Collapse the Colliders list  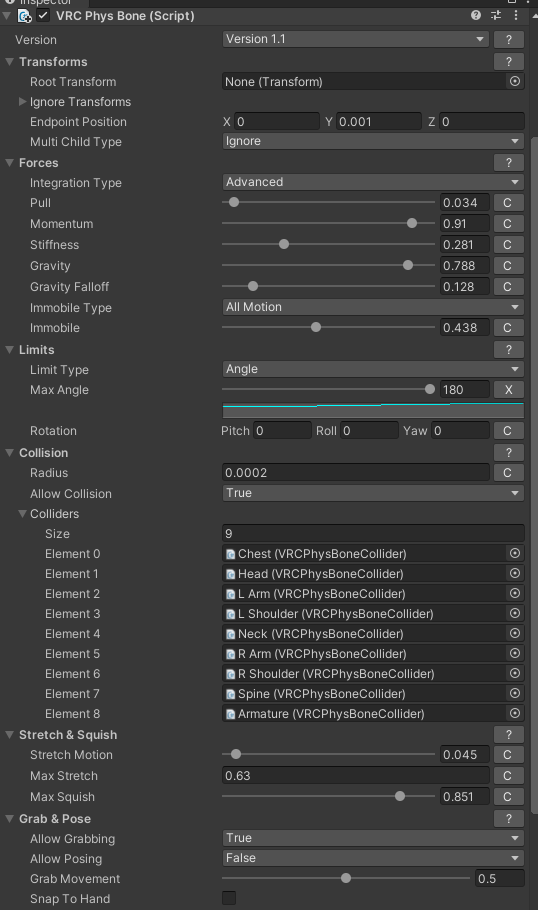(23, 514)
